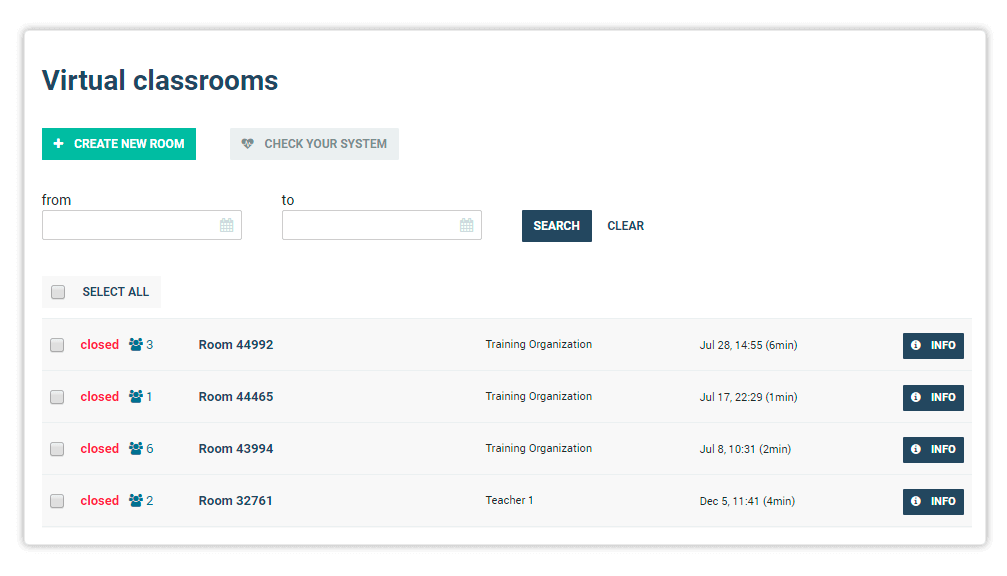Select checkbox for Room 43994
This screenshot has height=576, width=1007.
[x=57, y=449]
